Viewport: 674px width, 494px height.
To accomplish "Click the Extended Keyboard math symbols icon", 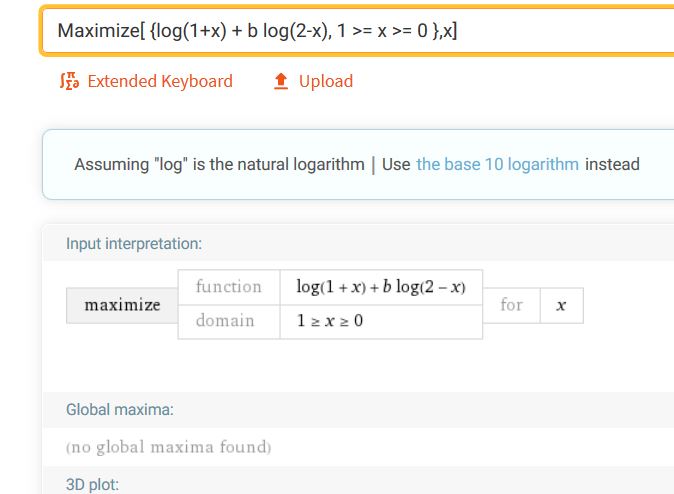I will click(69, 81).
